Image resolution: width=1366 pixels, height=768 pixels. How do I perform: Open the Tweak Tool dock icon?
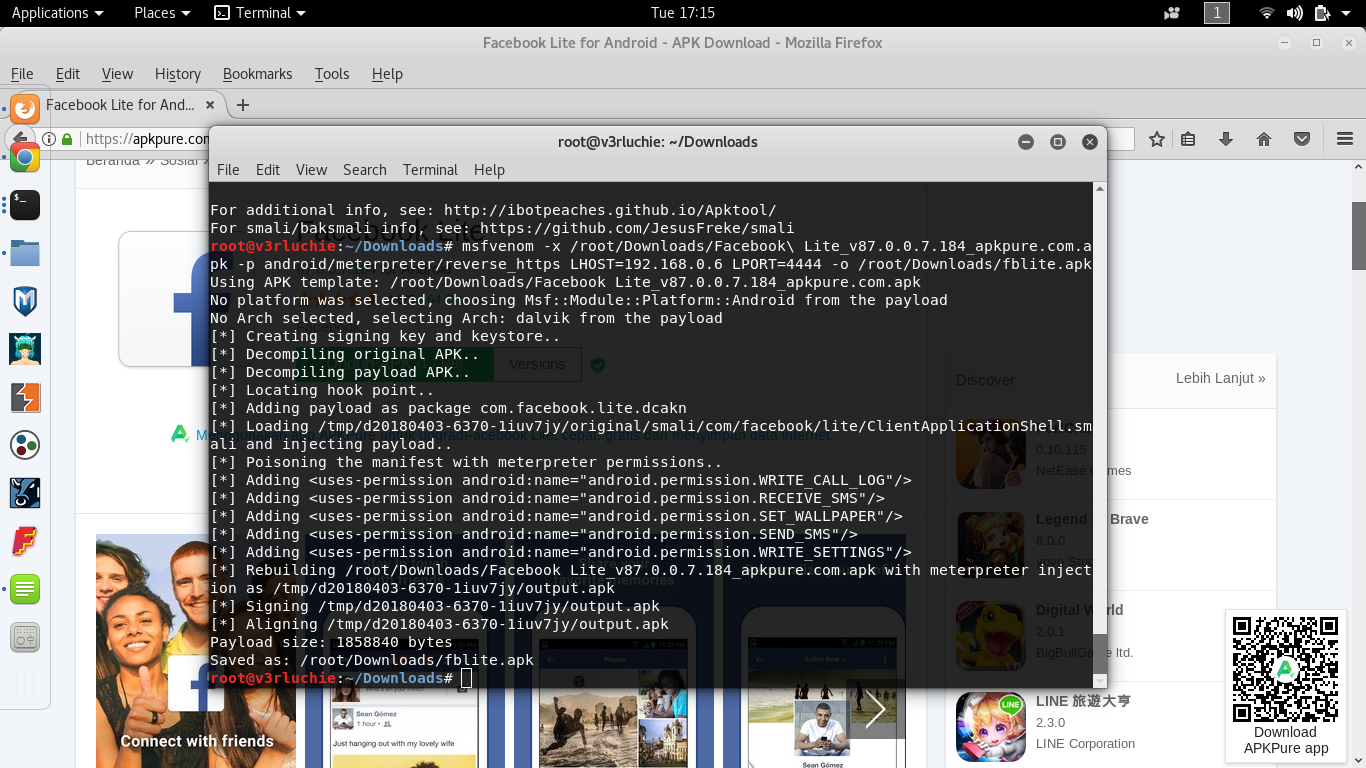25,637
